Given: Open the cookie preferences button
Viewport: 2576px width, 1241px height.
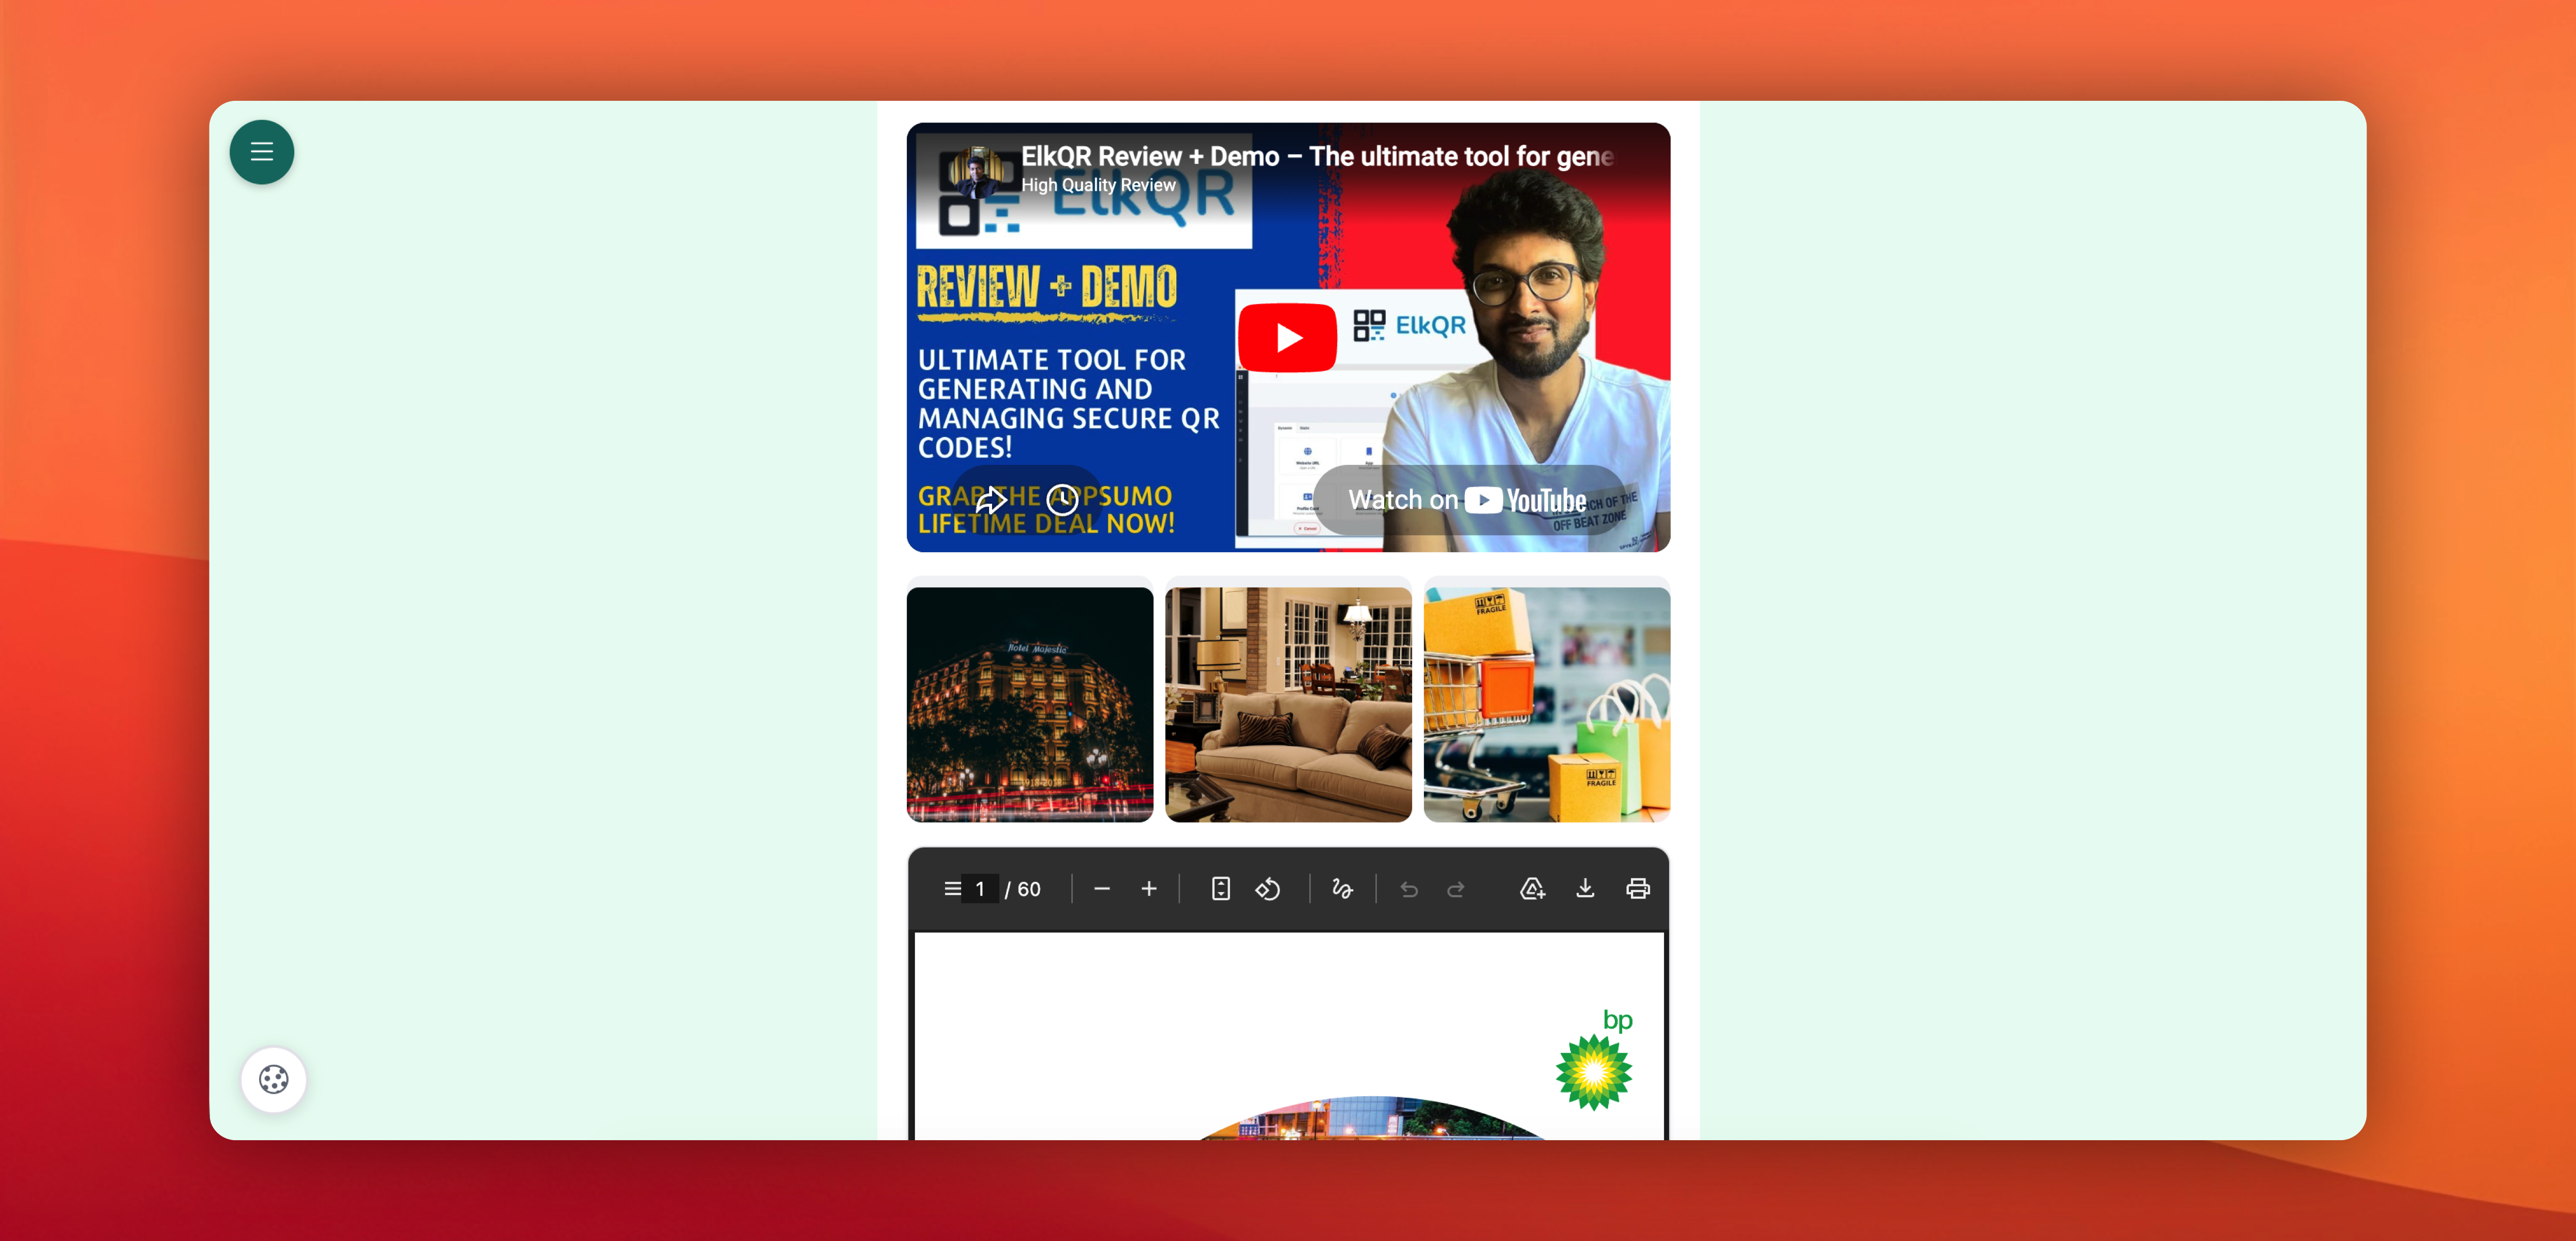Looking at the screenshot, I should click(x=274, y=1079).
